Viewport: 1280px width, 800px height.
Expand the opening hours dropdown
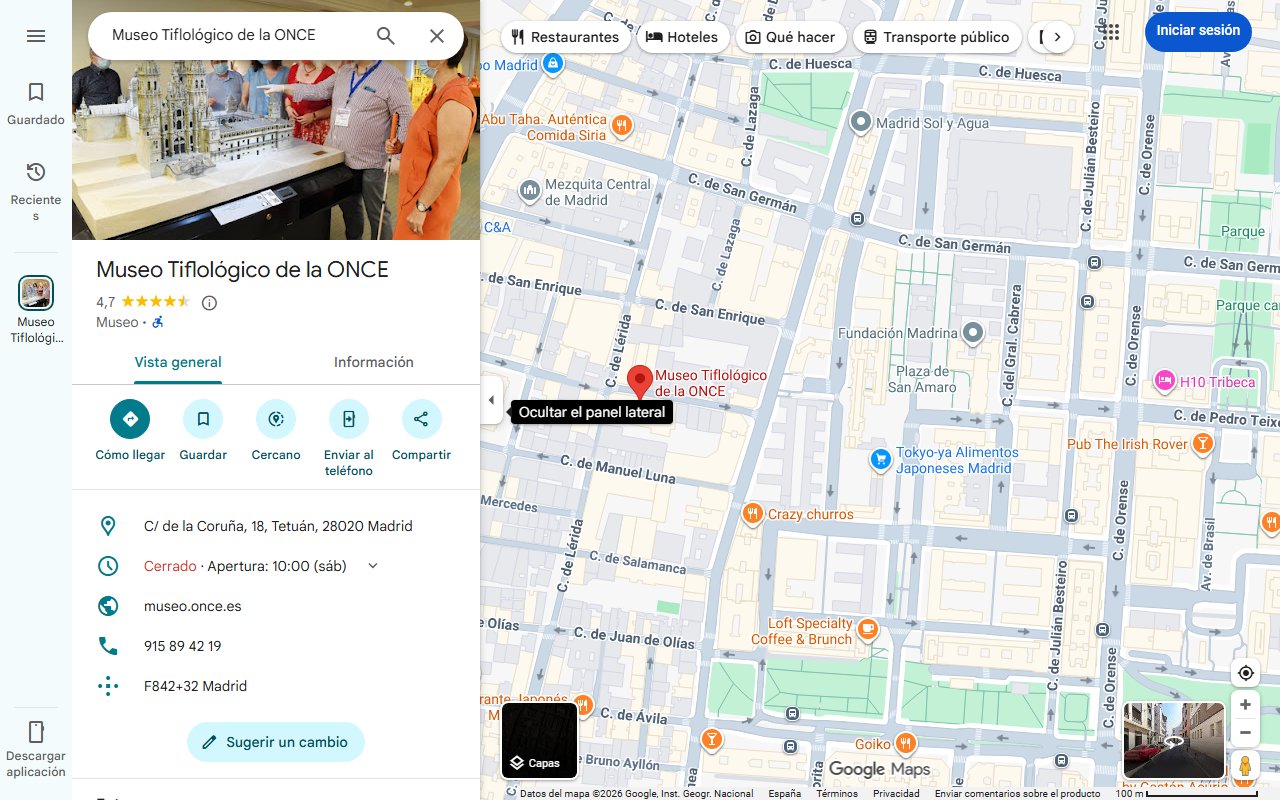click(x=373, y=566)
